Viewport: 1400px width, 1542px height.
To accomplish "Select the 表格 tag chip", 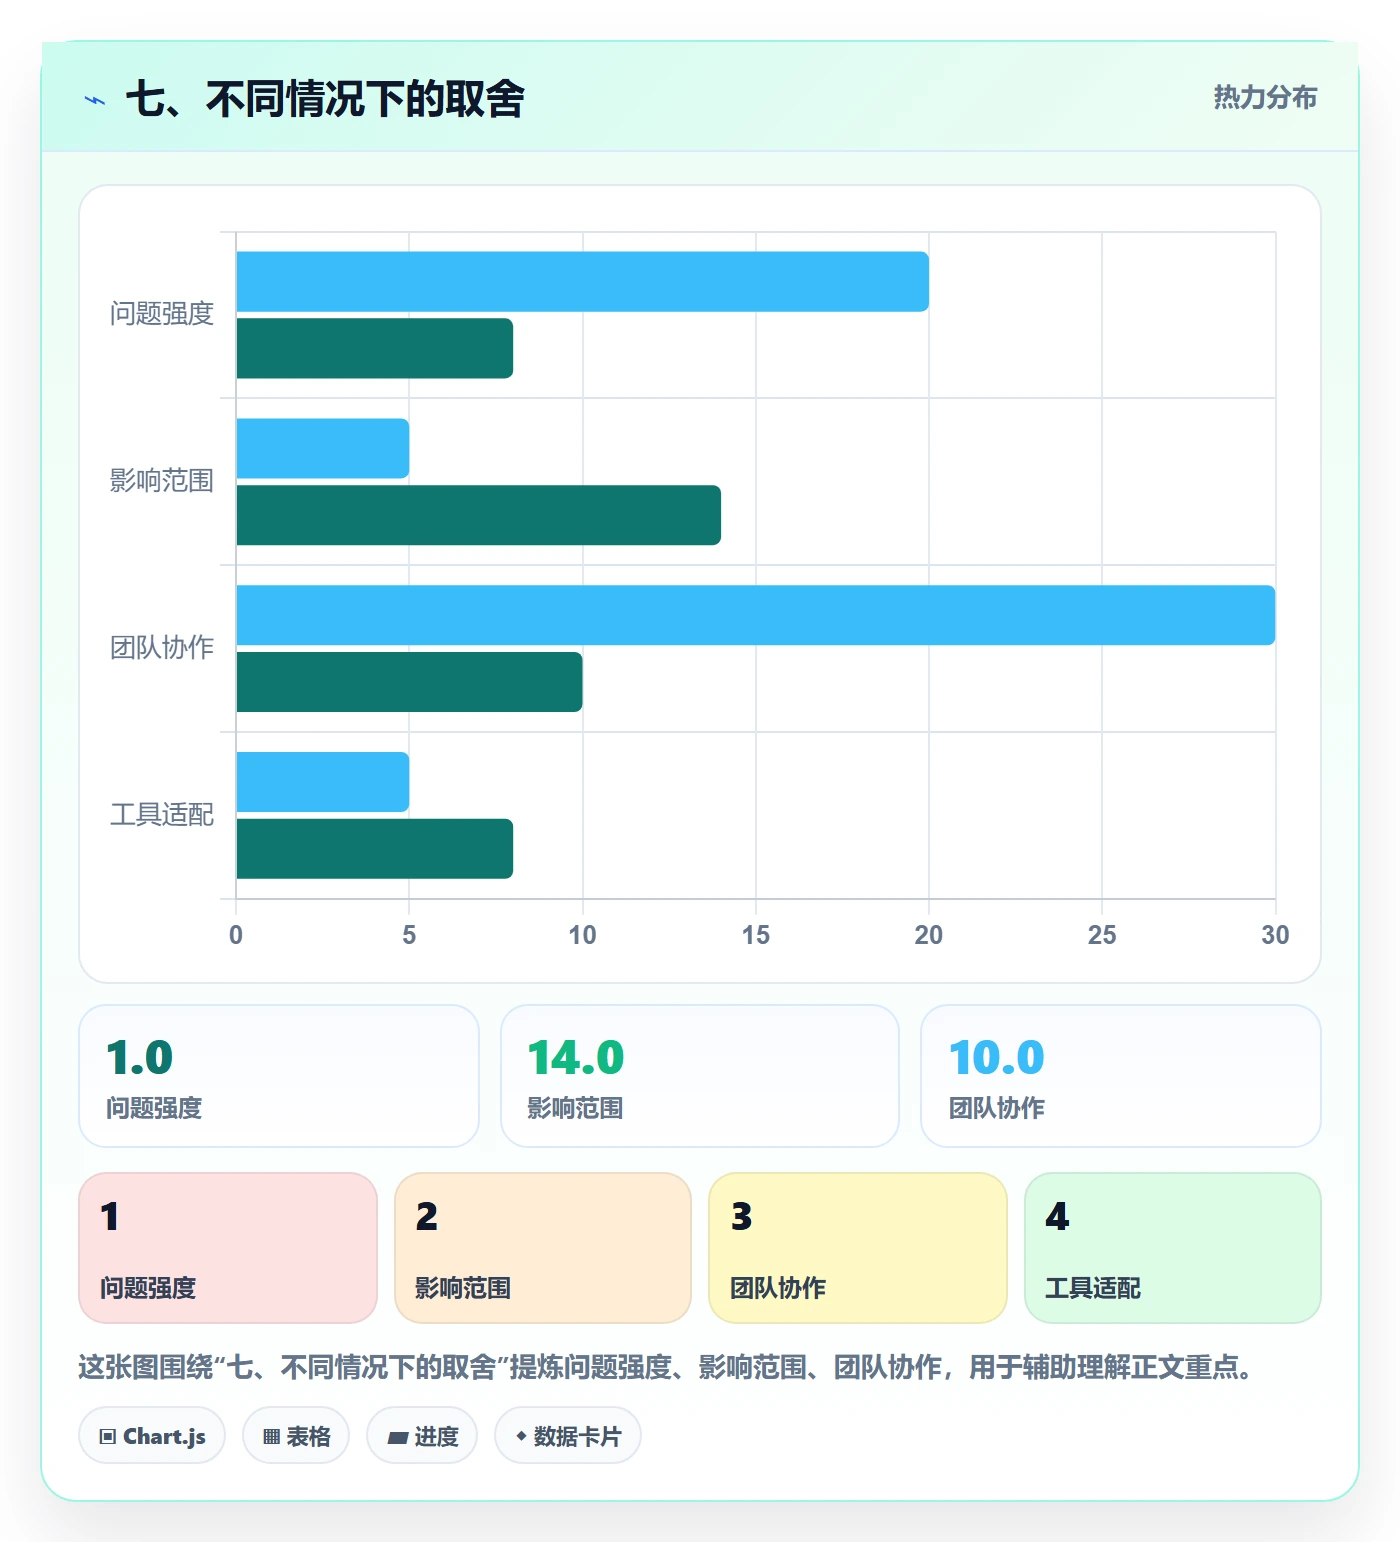I will 296,1436.
